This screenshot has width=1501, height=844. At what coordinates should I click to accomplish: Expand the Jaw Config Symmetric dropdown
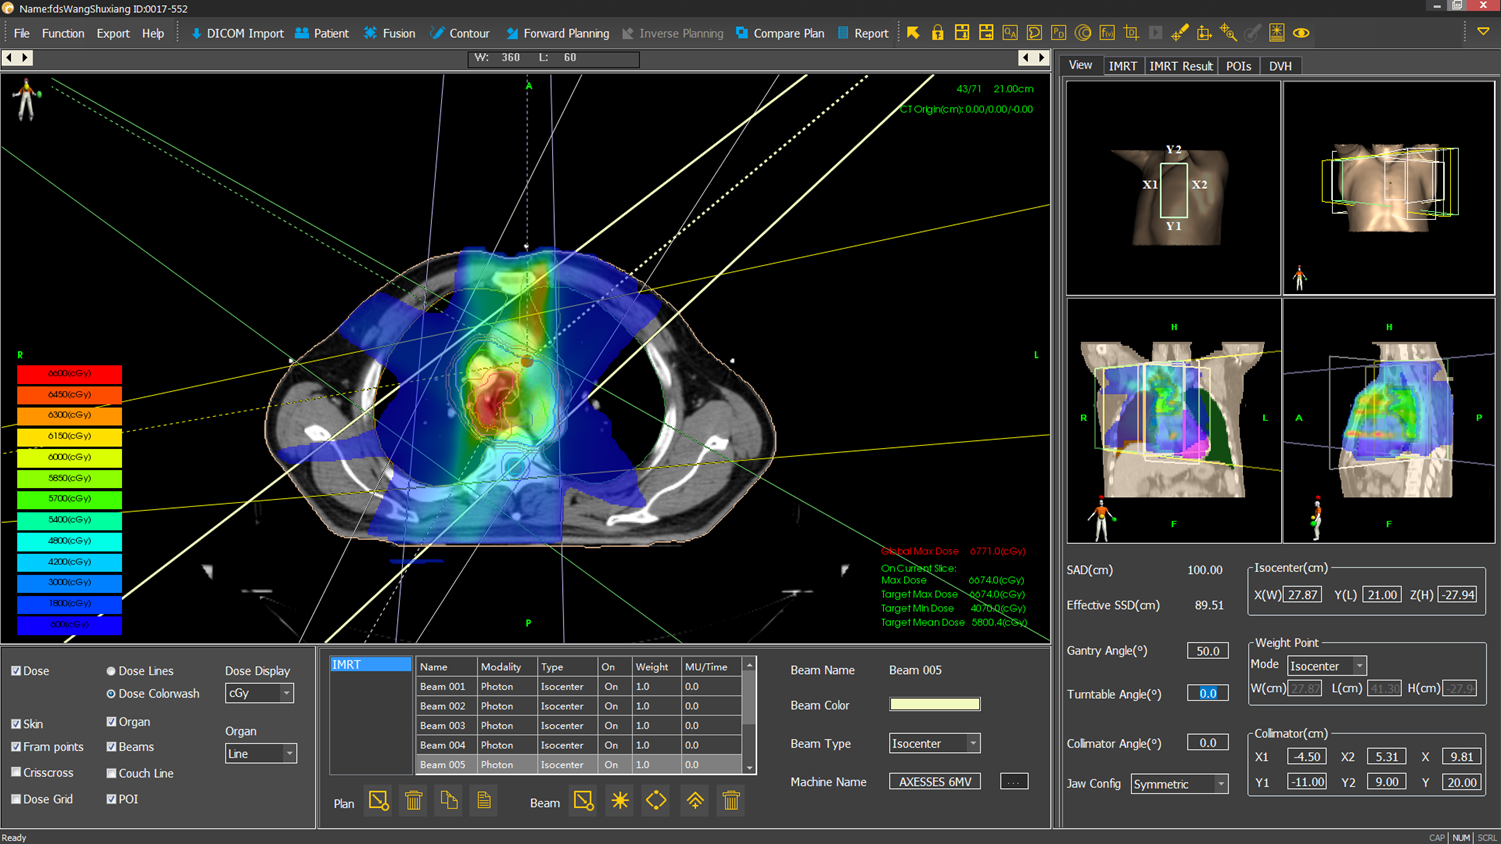pos(1179,784)
